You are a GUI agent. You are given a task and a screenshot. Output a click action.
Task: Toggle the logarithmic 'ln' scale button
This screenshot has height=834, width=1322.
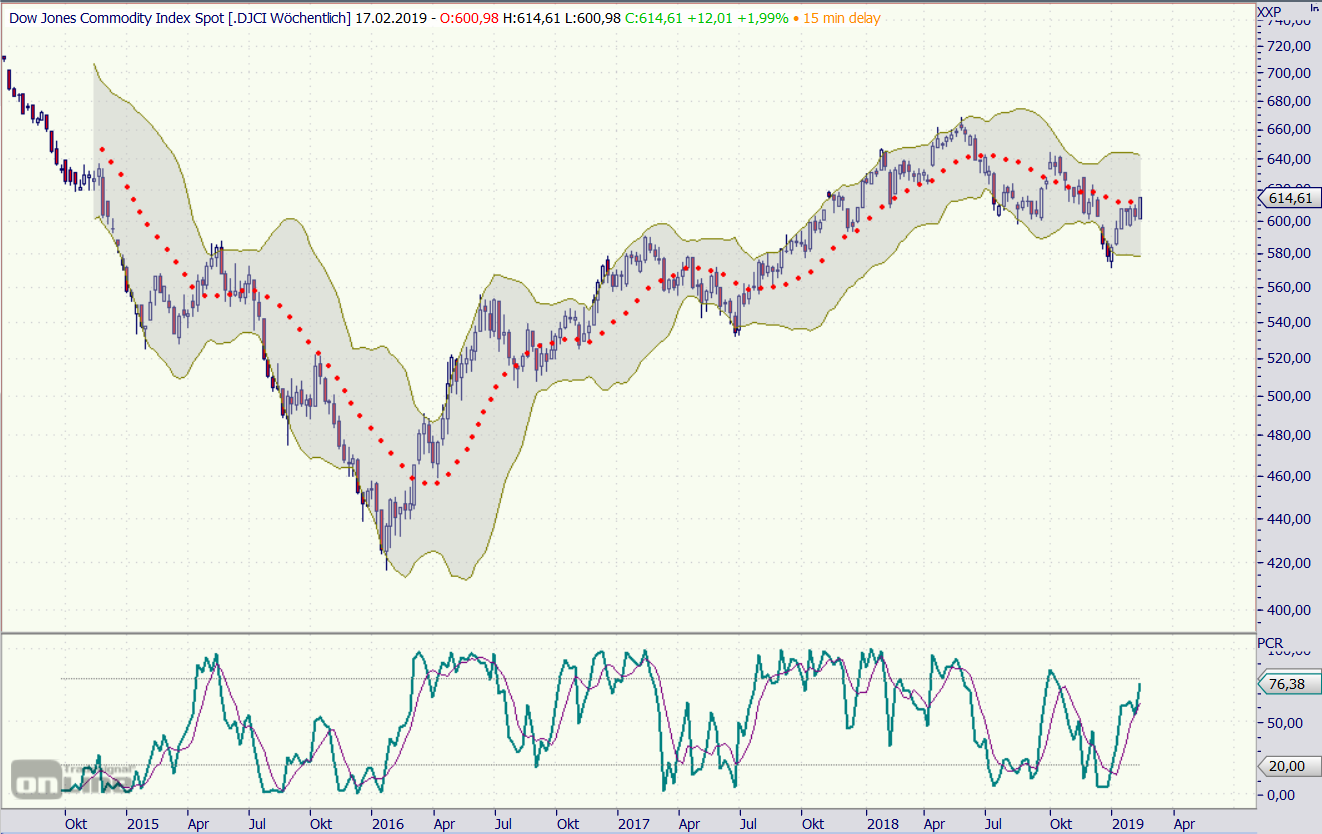[x=1313, y=7]
